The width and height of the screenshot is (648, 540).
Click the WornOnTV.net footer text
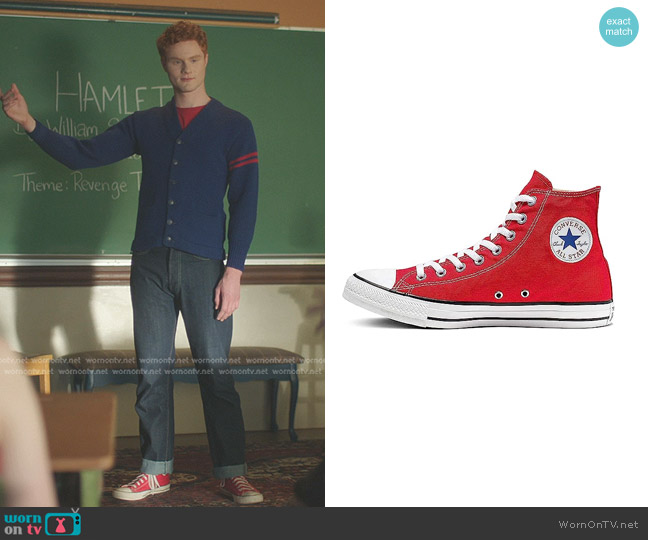(598, 524)
